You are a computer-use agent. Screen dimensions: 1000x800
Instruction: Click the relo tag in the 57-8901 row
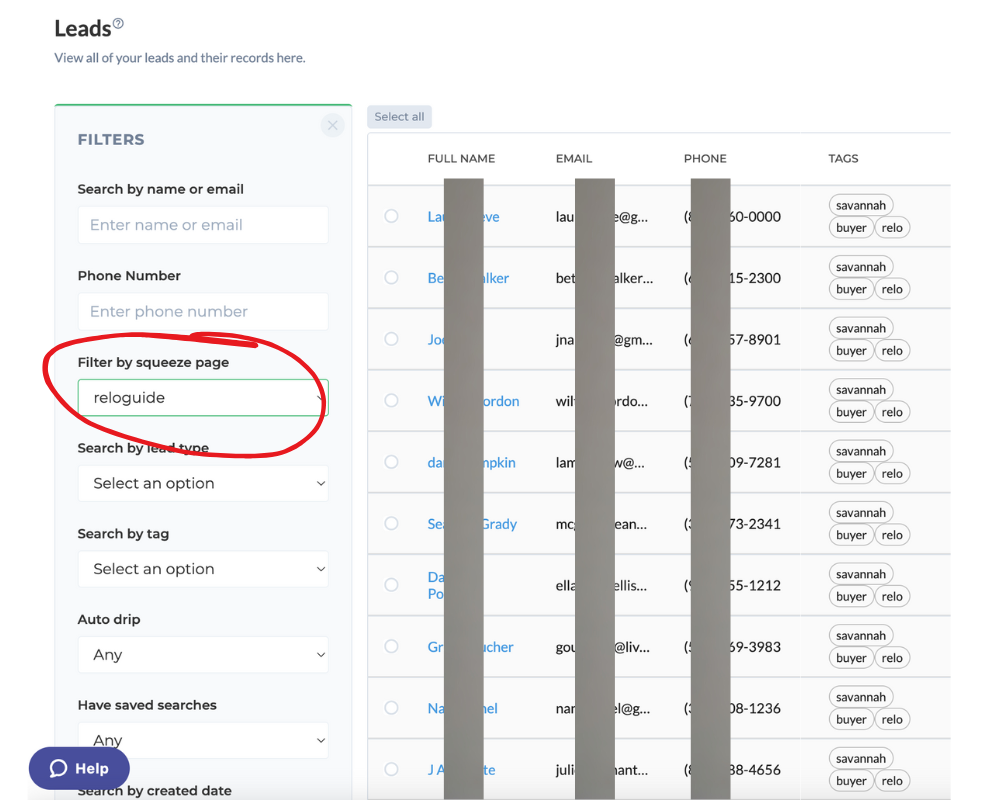(x=892, y=350)
